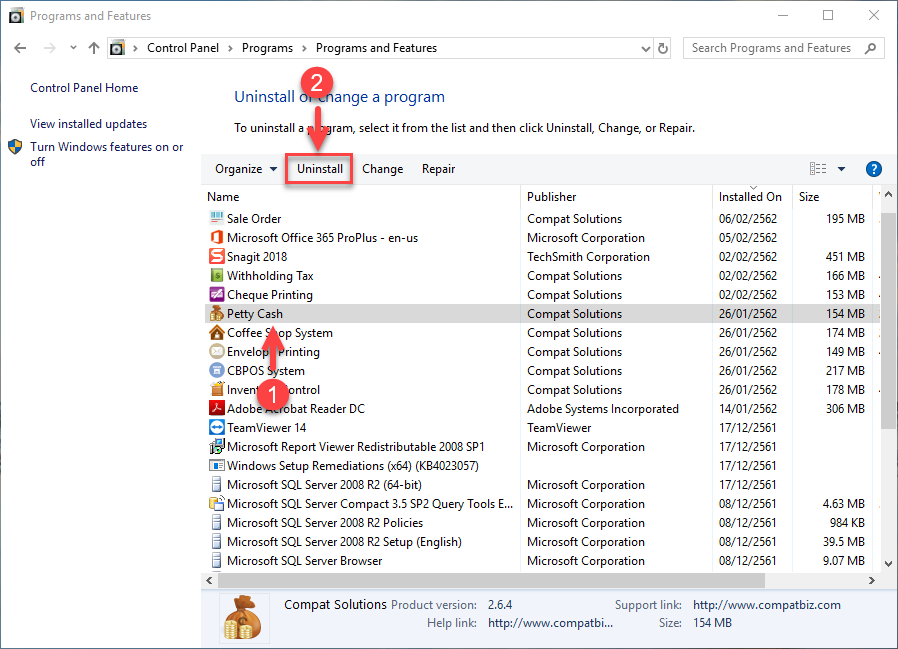This screenshot has width=898, height=649.
Task: Click the SQL Server Compact Query Tools icon
Action: coord(216,503)
